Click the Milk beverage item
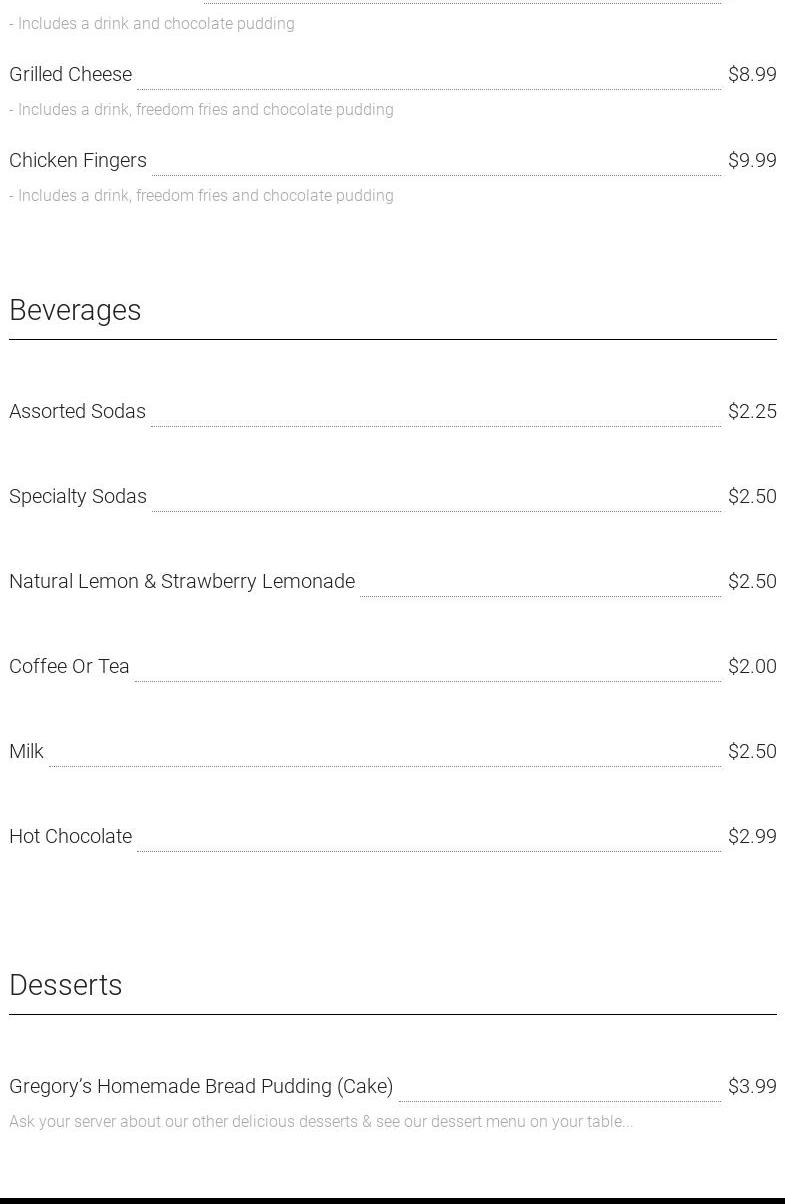The width and height of the screenshot is (785, 1204). click(x=26, y=751)
